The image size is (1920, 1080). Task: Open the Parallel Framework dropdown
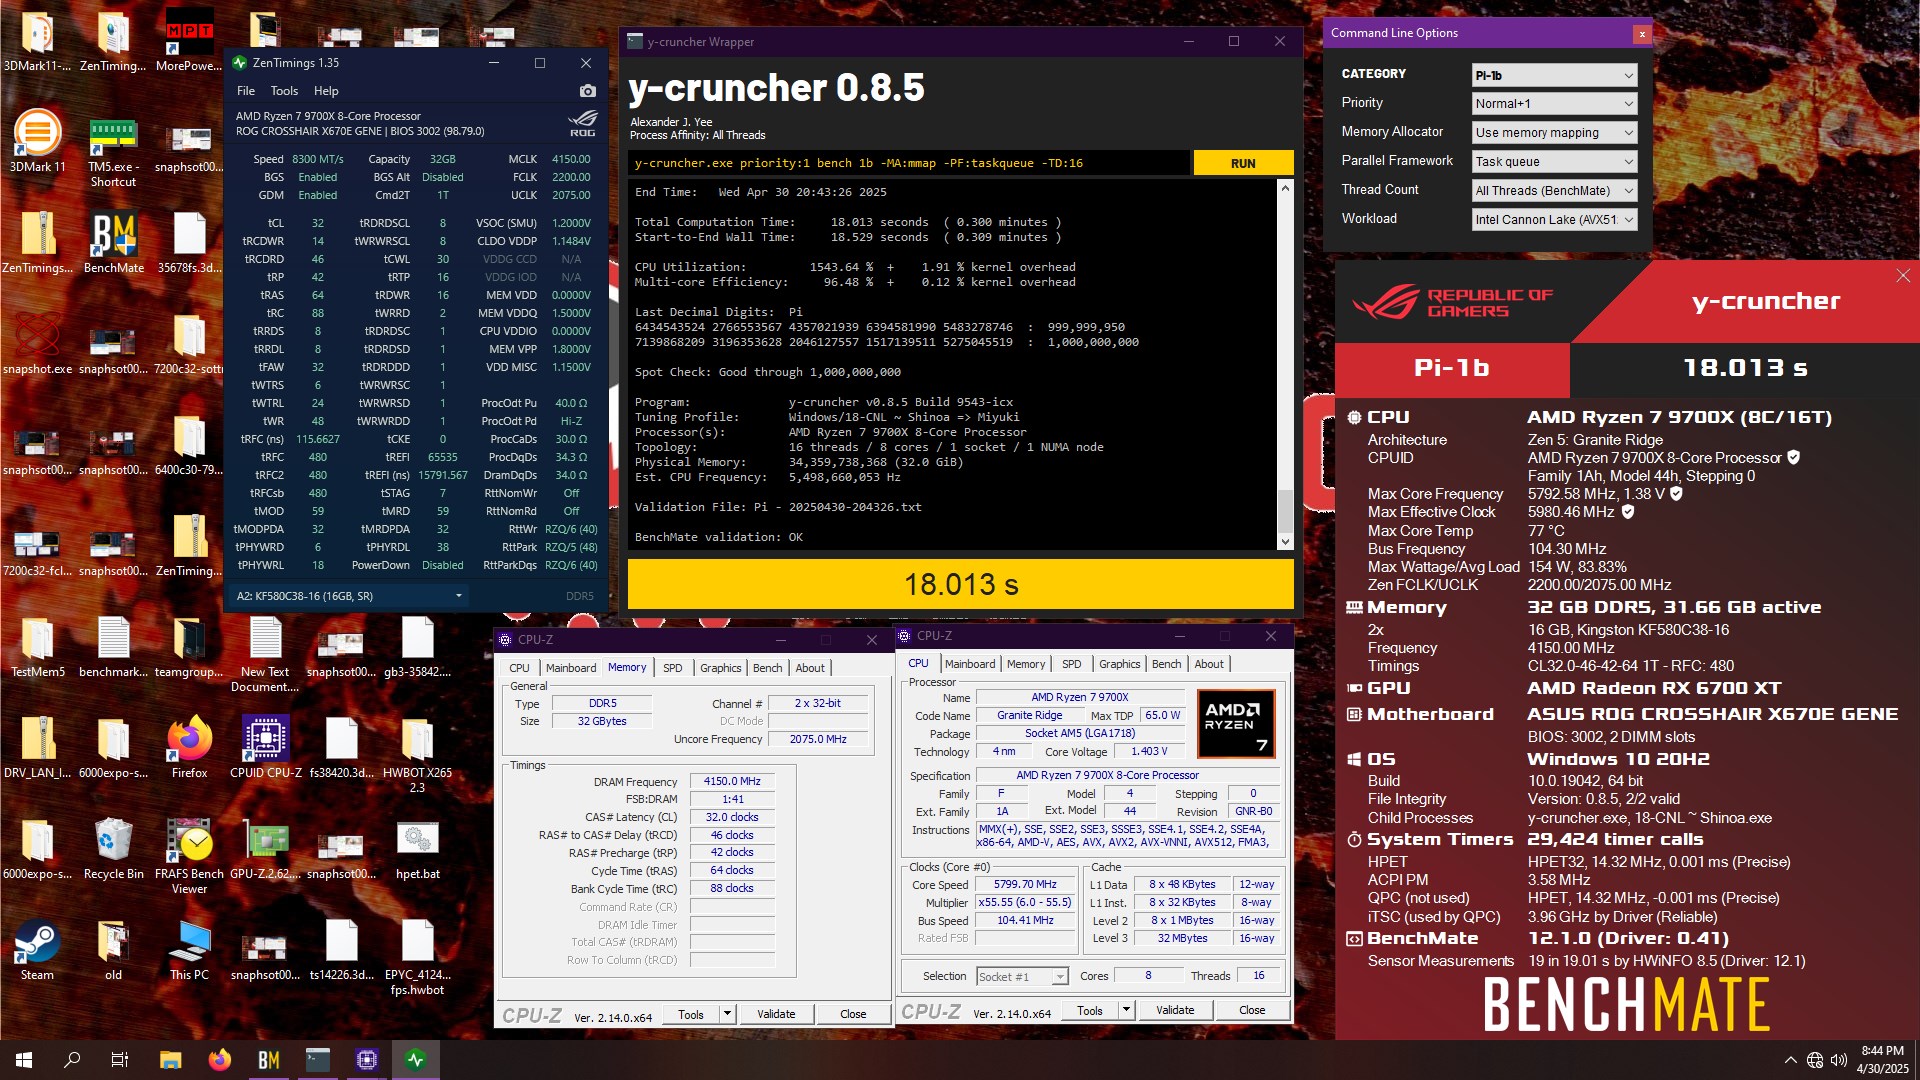point(1554,162)
